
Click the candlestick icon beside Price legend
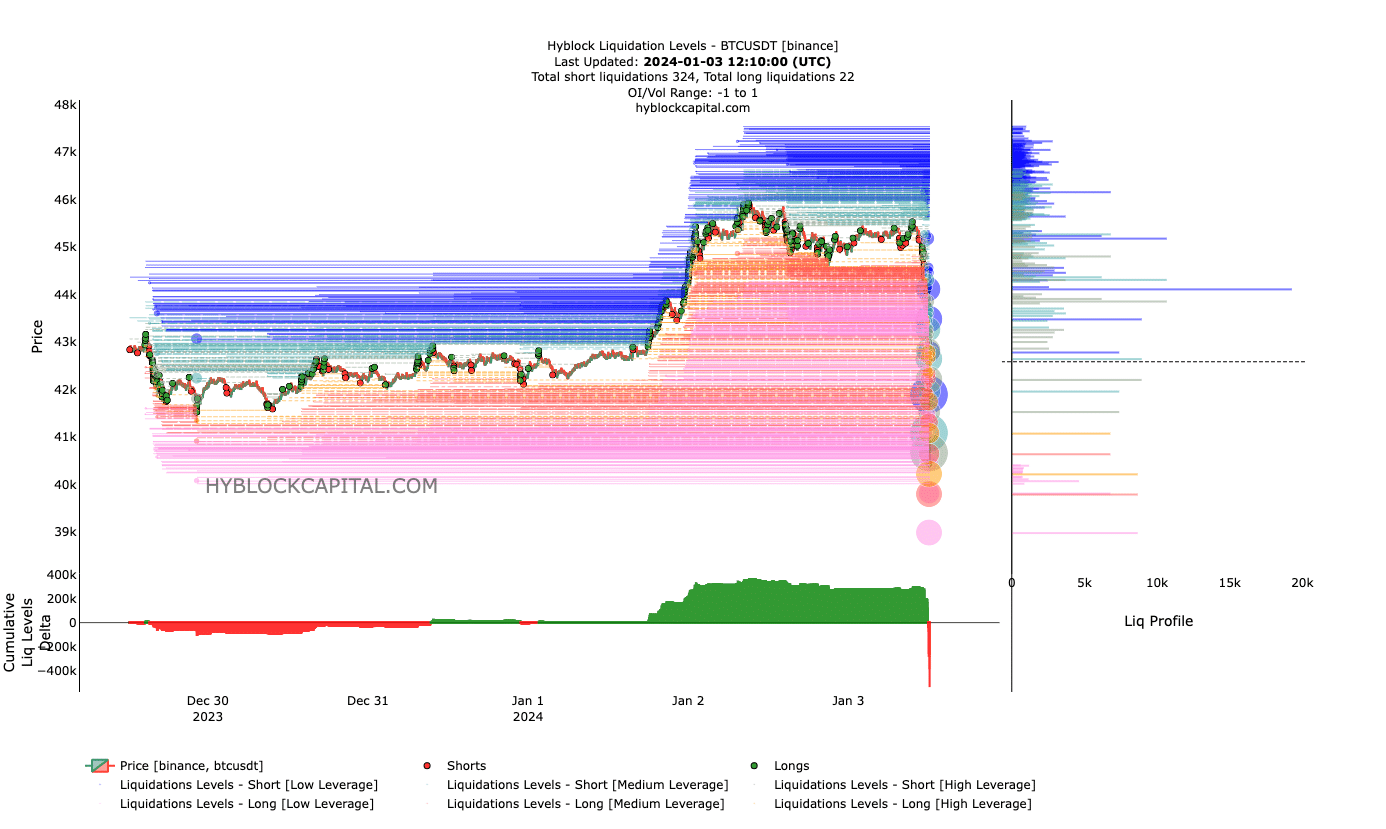[x=99, y=766]
